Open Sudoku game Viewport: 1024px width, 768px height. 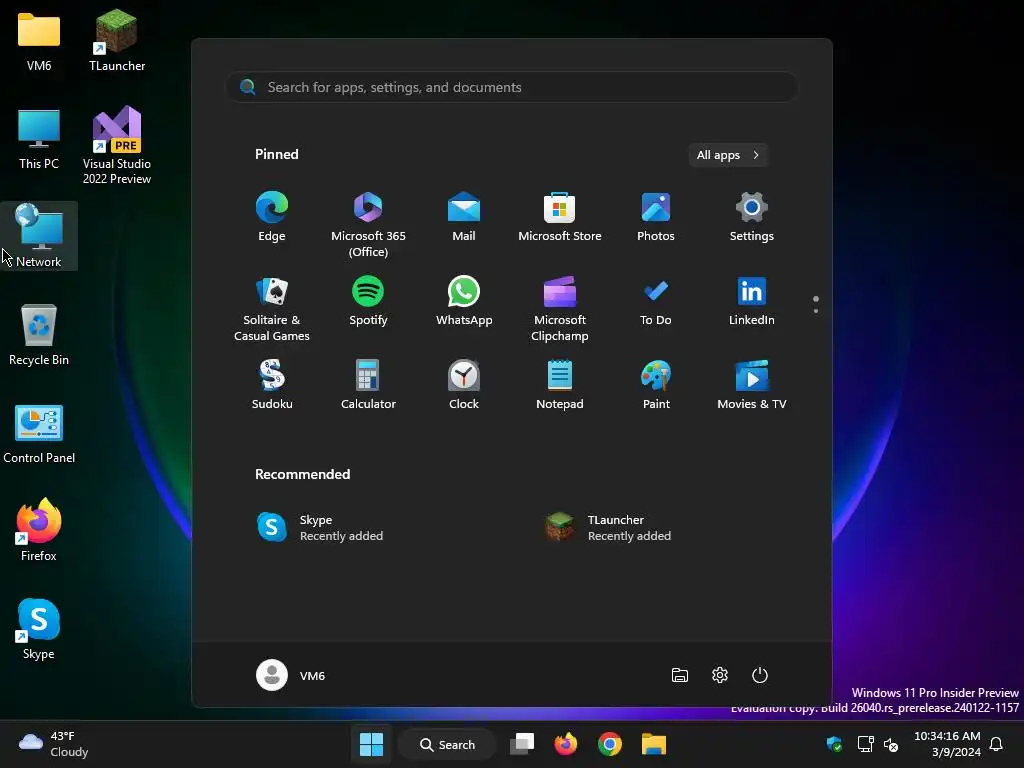272,385
